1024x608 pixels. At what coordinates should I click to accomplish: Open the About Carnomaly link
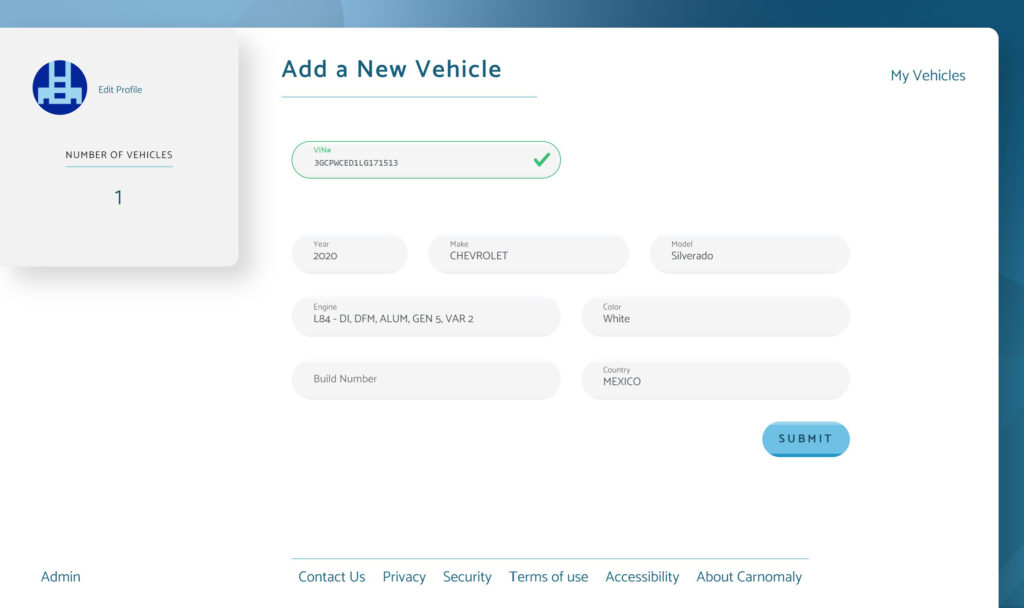click(x=749, y=577)
